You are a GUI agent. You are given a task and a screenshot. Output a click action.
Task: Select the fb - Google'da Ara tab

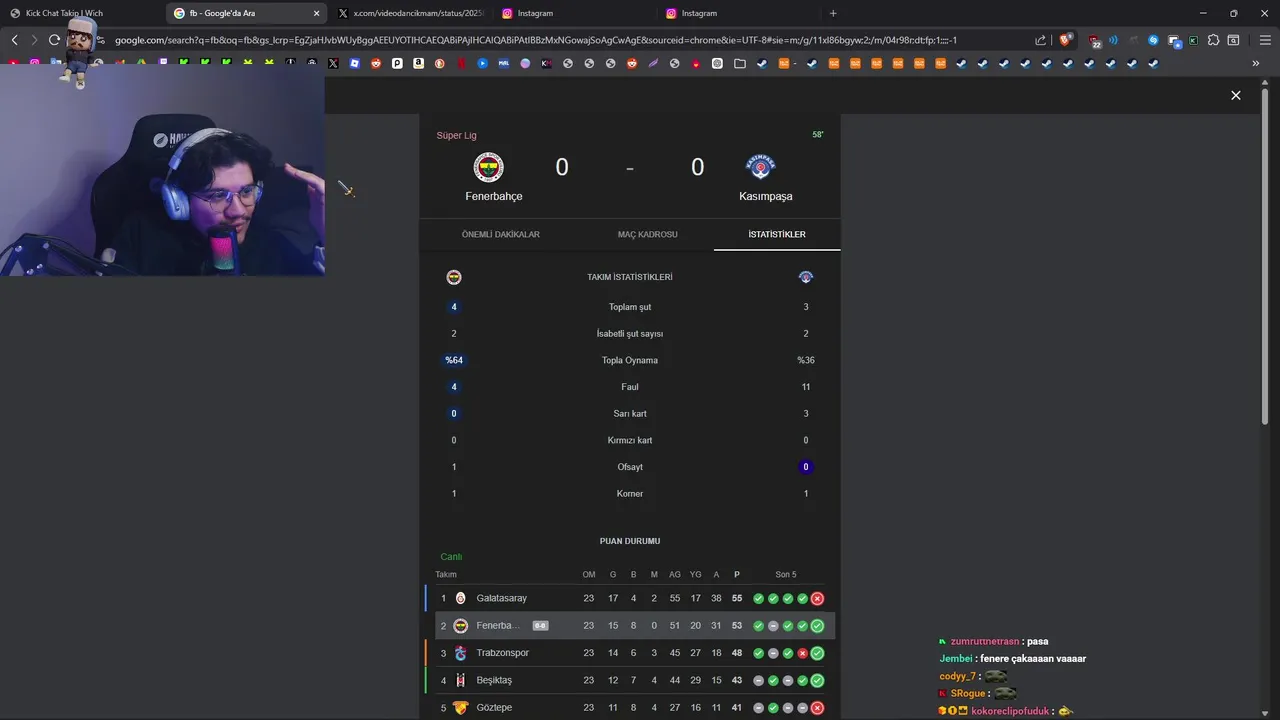[247, 13]
